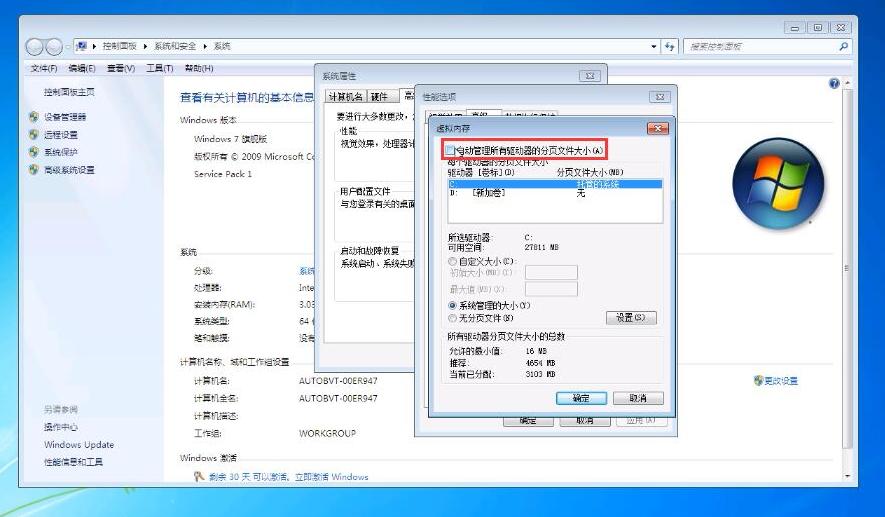885x517 pixels.
Task: Expand the arrow after 系统和安全 in breadcrumb
Action: pos(204,46)
